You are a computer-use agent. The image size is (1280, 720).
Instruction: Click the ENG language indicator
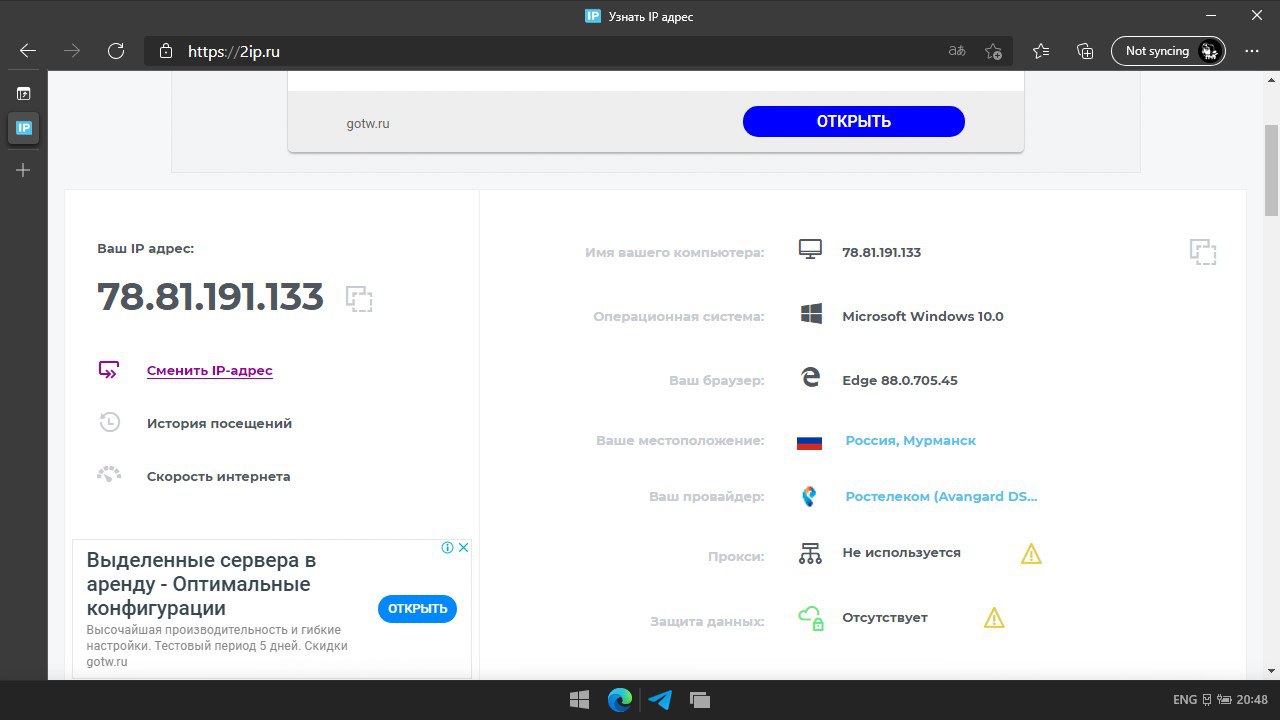pyautogui.click(x=1184, y=700)
